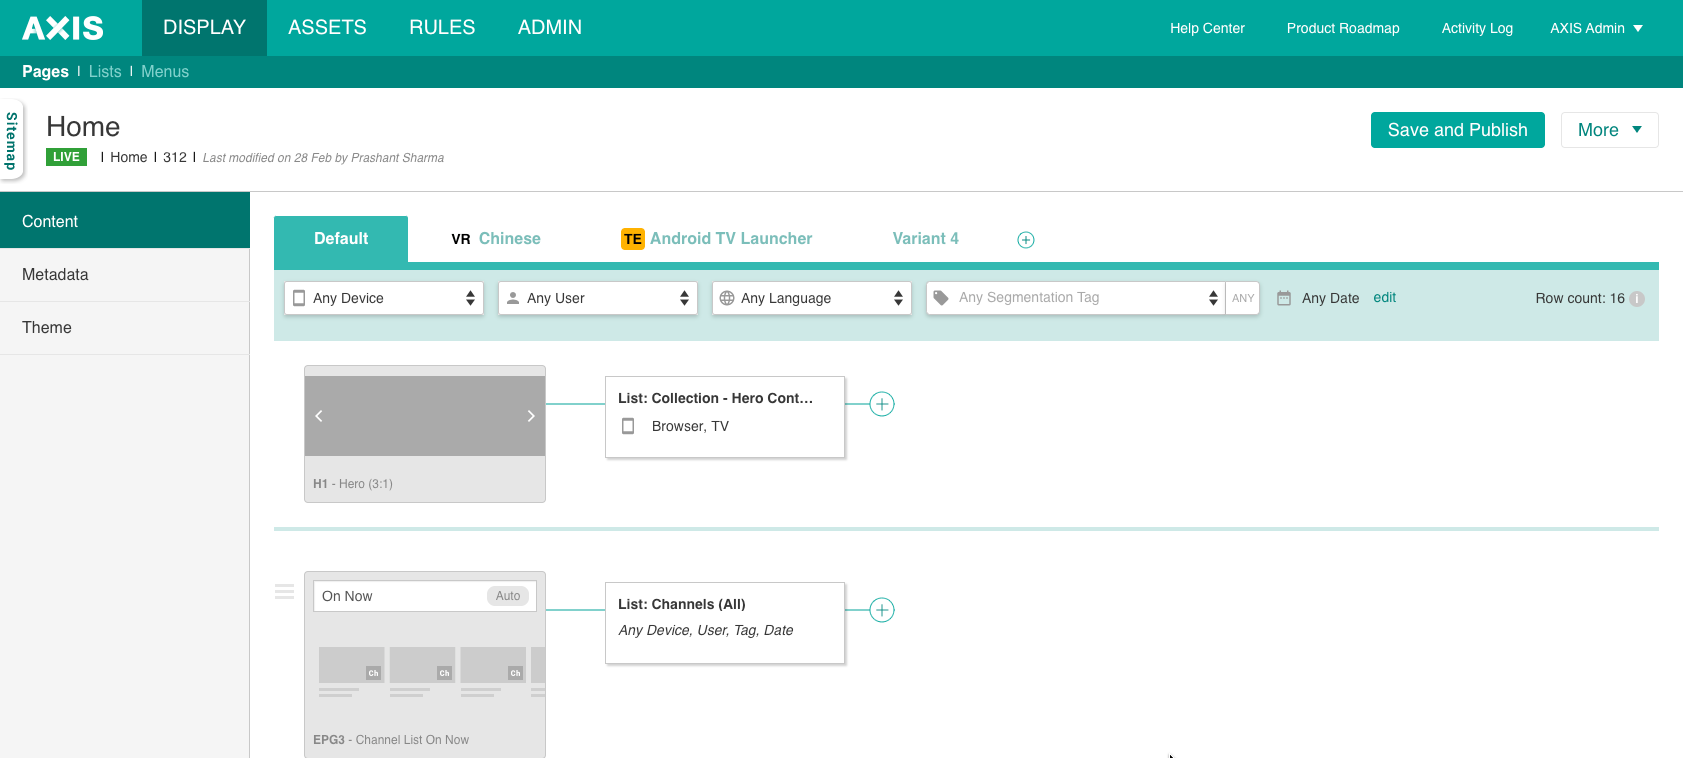Image resolution: width=1683 pixels, height=758 pixels.
Task: Click the LIVE status badge
Action: (x=66, y=157)
